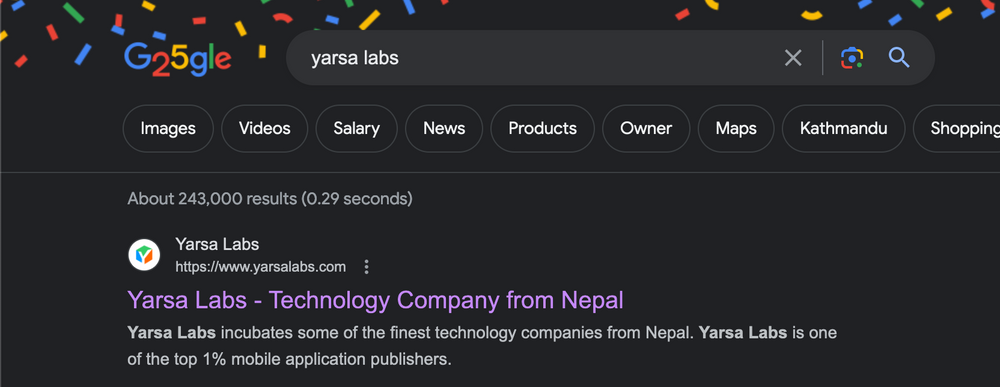Click the Yarsa Labs site name
The height and width of the screenshot is (387, 1000).
(217, 244)
